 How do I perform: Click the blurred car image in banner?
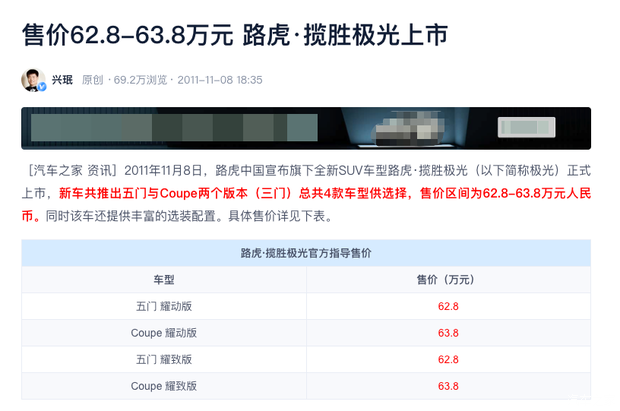point(408,129)
